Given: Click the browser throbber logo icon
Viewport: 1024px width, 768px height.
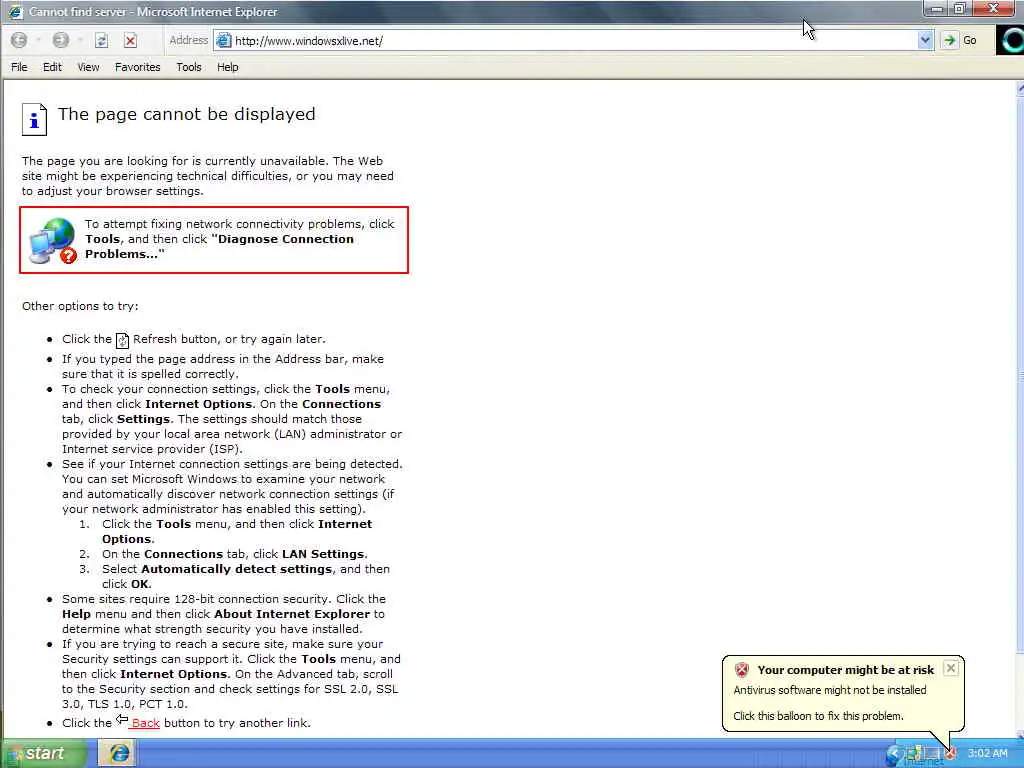Looking at the screenshot, I should [1010, 40].
